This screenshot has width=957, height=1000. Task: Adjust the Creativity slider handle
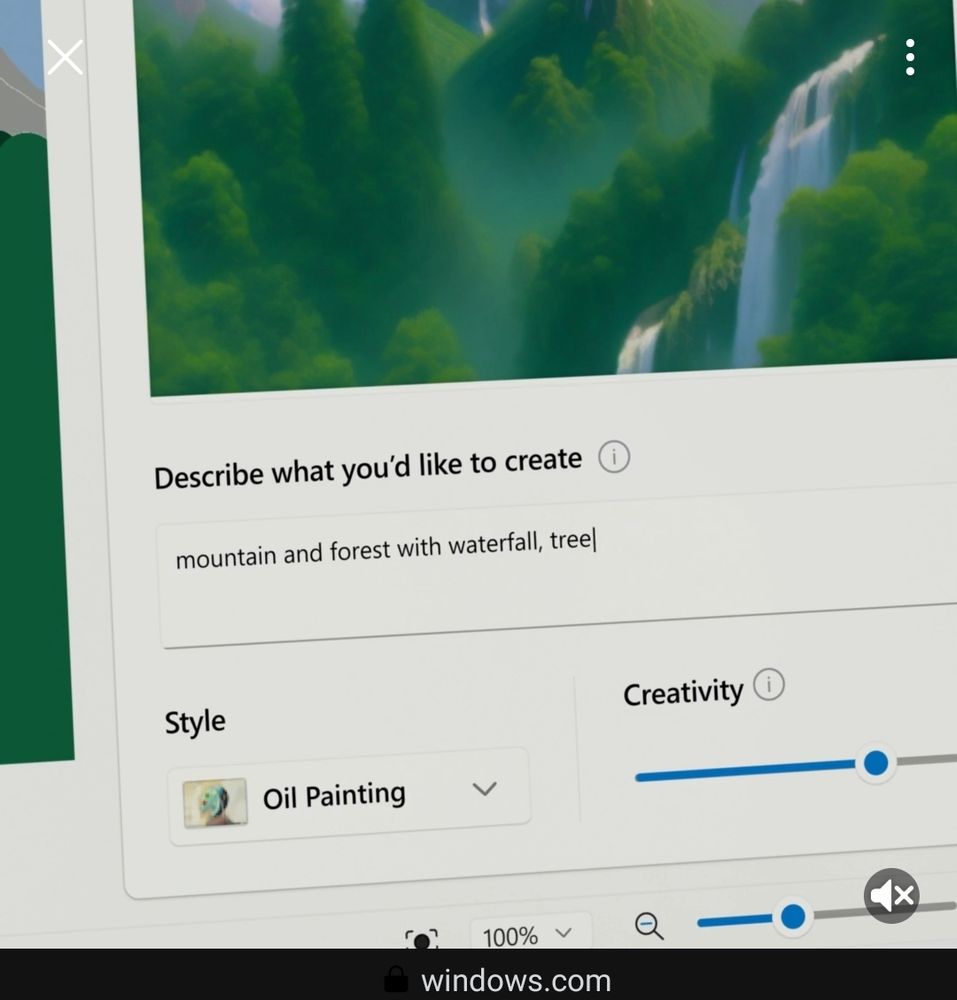(875, 763)
